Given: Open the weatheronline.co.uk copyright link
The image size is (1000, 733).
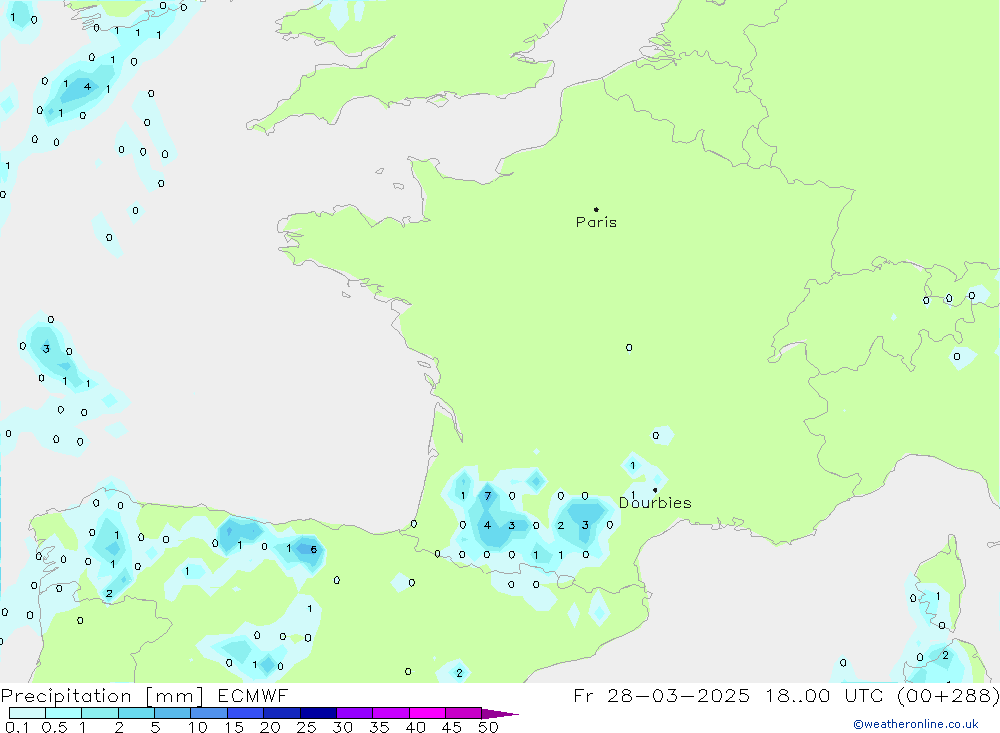Looking at the screenshot, I should pyautogui.click(x=916, y=724).
